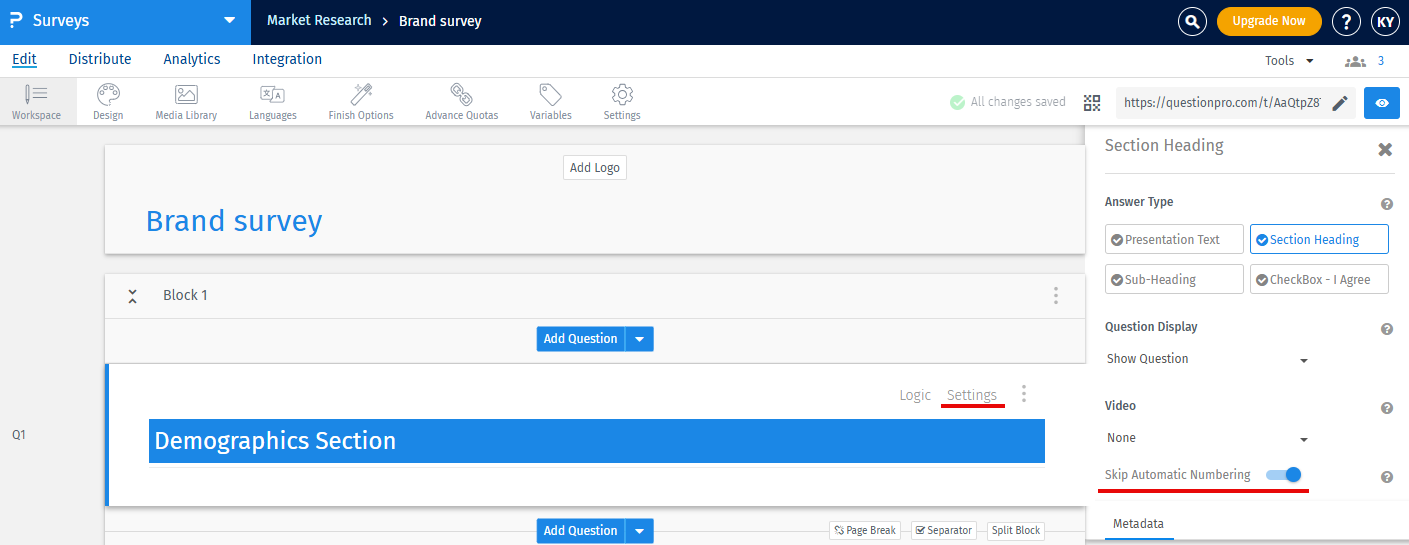Screen dimensions: 1409x545
Task: Open Advance Quotas icon
Action: [x=461, y=102]
